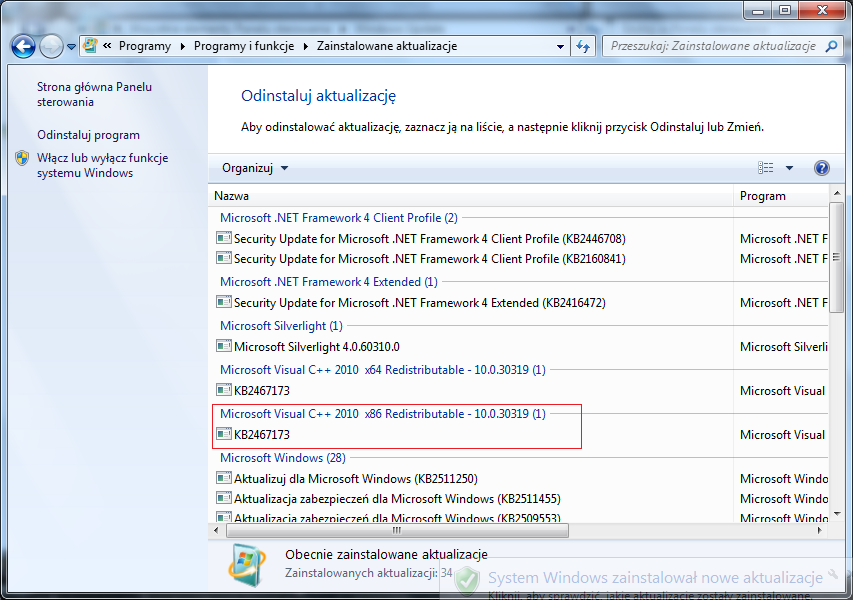Viewport: 853px width, 600px height.
Task: Collapse the Microsoft Windows (28) group
Action: (282, 459)
